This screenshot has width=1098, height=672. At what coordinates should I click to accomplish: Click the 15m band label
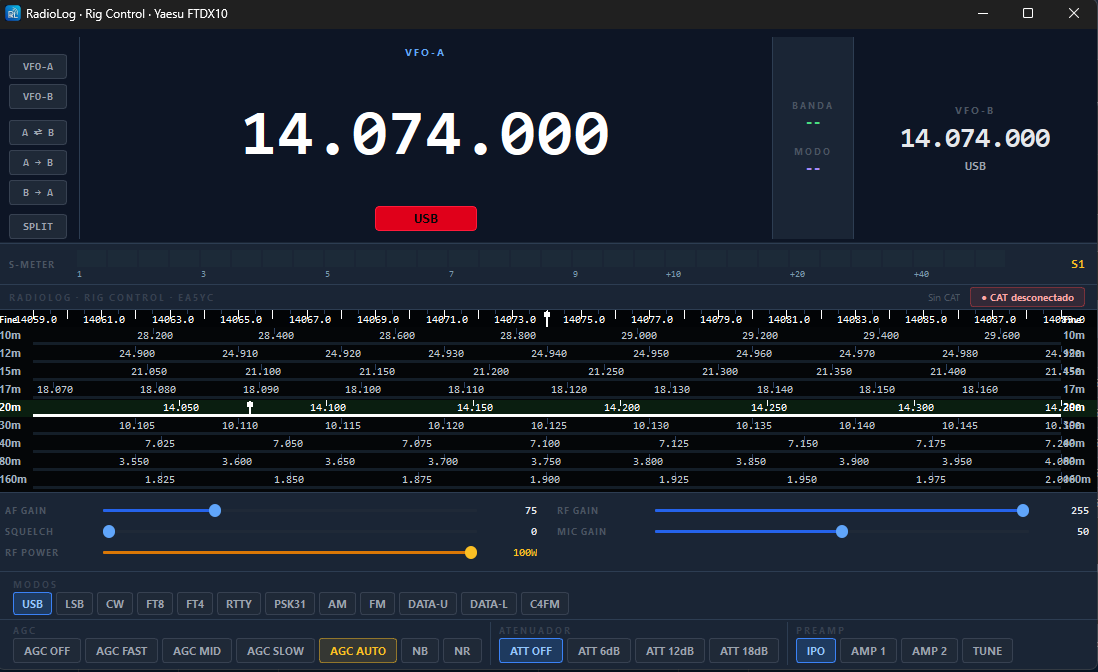[11, 371]
